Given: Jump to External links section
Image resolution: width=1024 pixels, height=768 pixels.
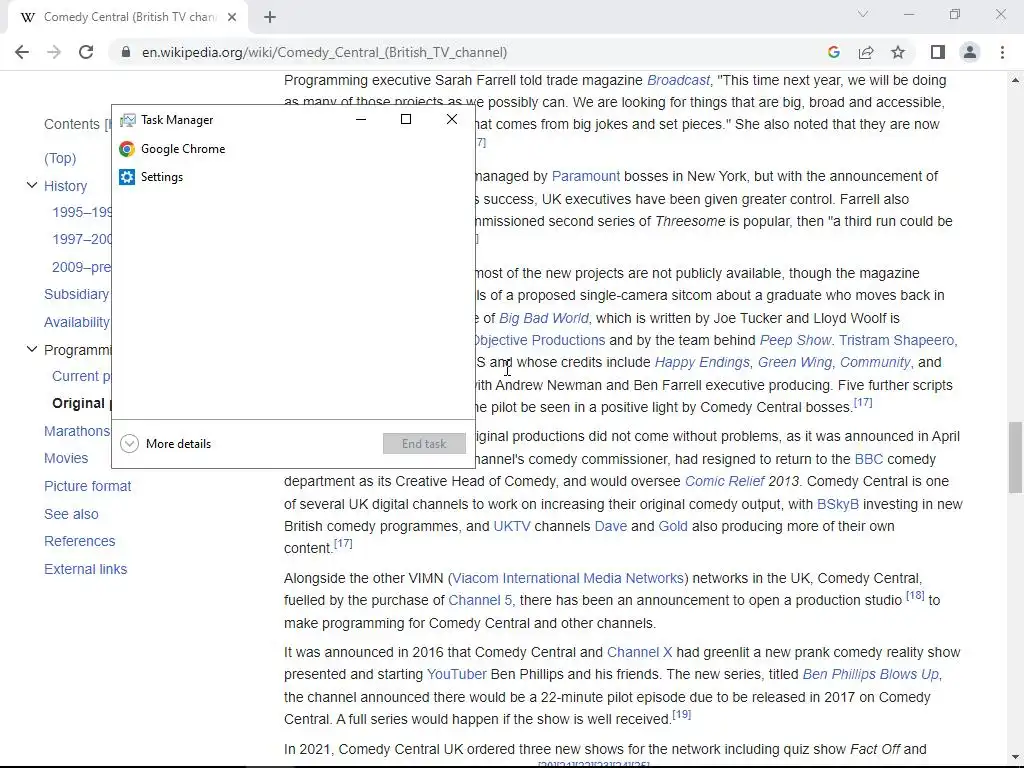Looking at the screenshot, I should click(x=86, y=569).
